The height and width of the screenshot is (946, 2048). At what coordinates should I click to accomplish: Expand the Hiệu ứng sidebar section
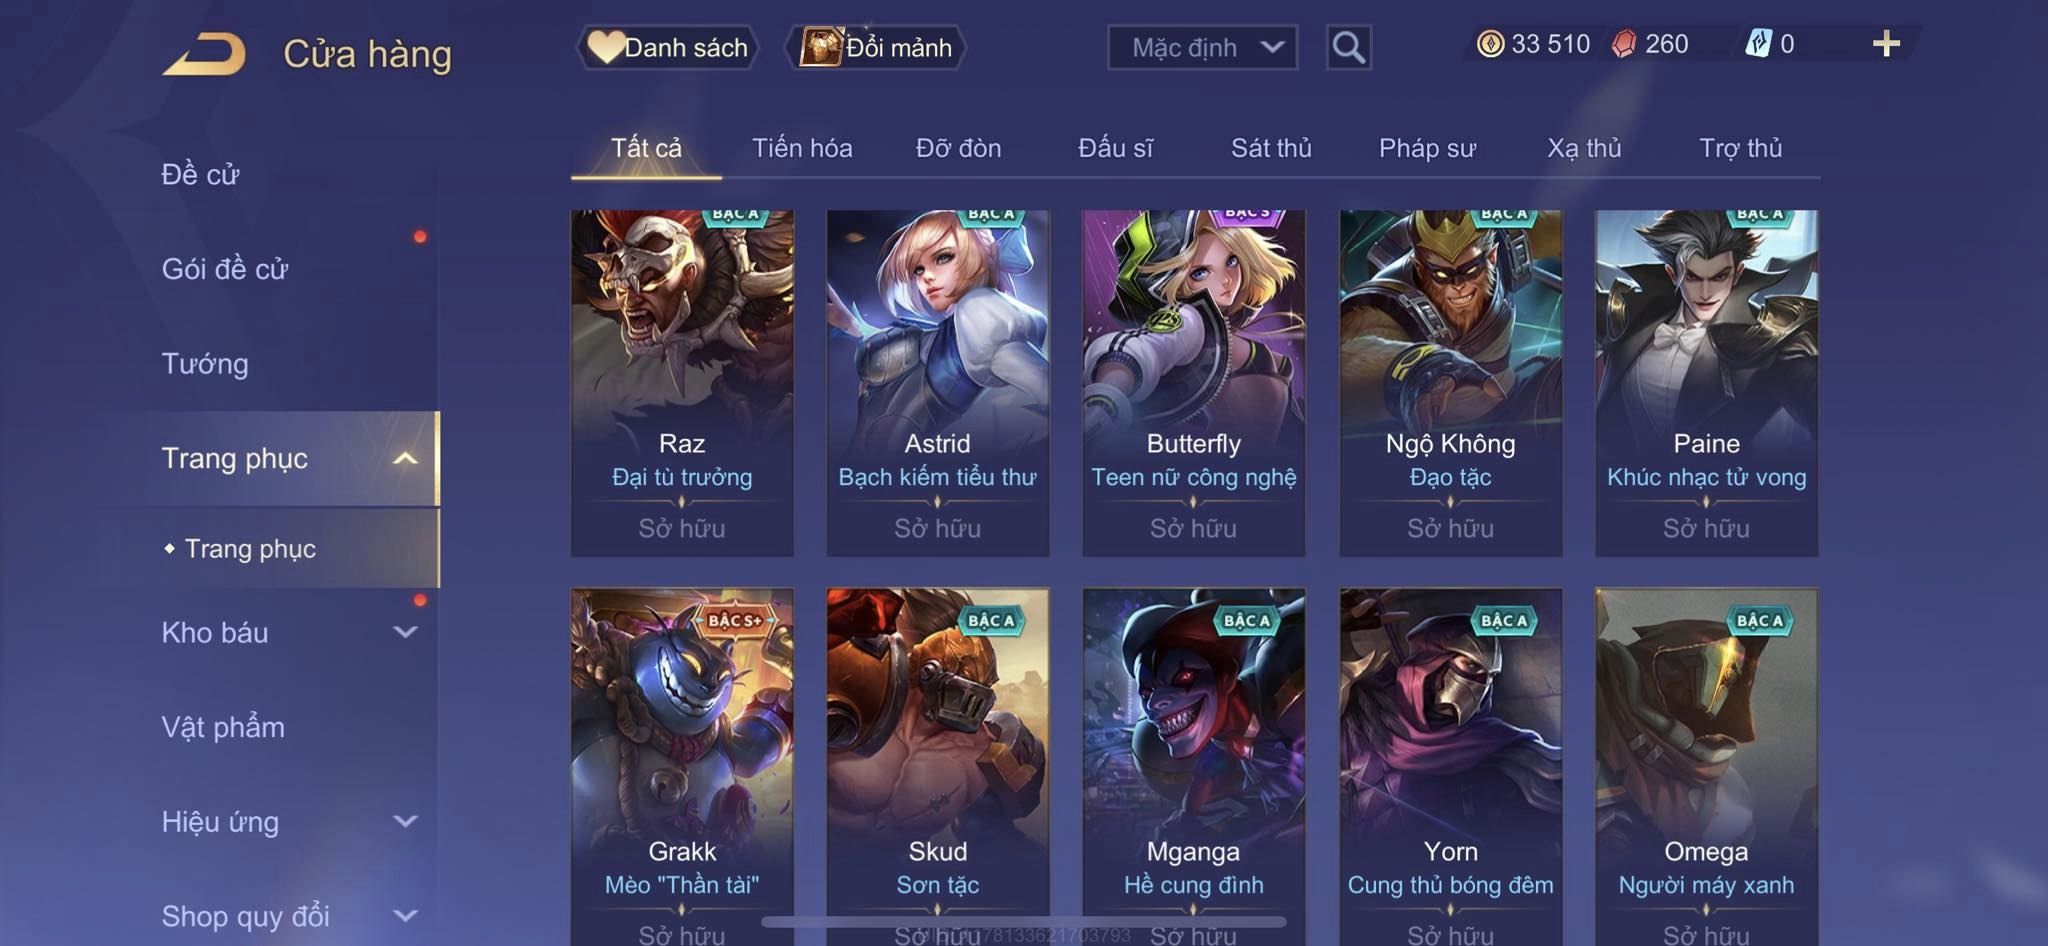tap(405, 821)
